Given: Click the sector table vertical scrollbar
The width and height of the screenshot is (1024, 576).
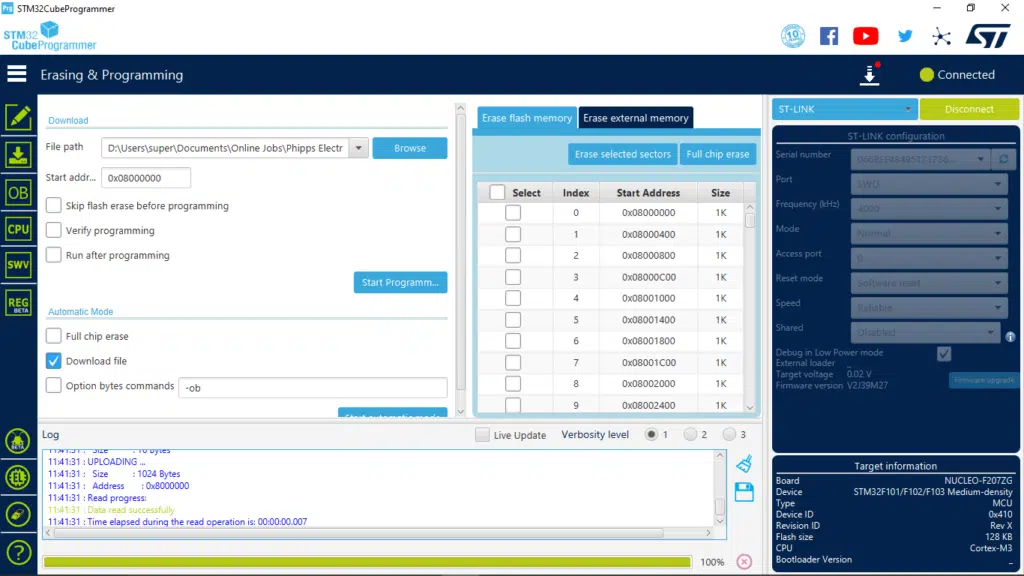Looking at the screenshot, I should pos(750,307).
